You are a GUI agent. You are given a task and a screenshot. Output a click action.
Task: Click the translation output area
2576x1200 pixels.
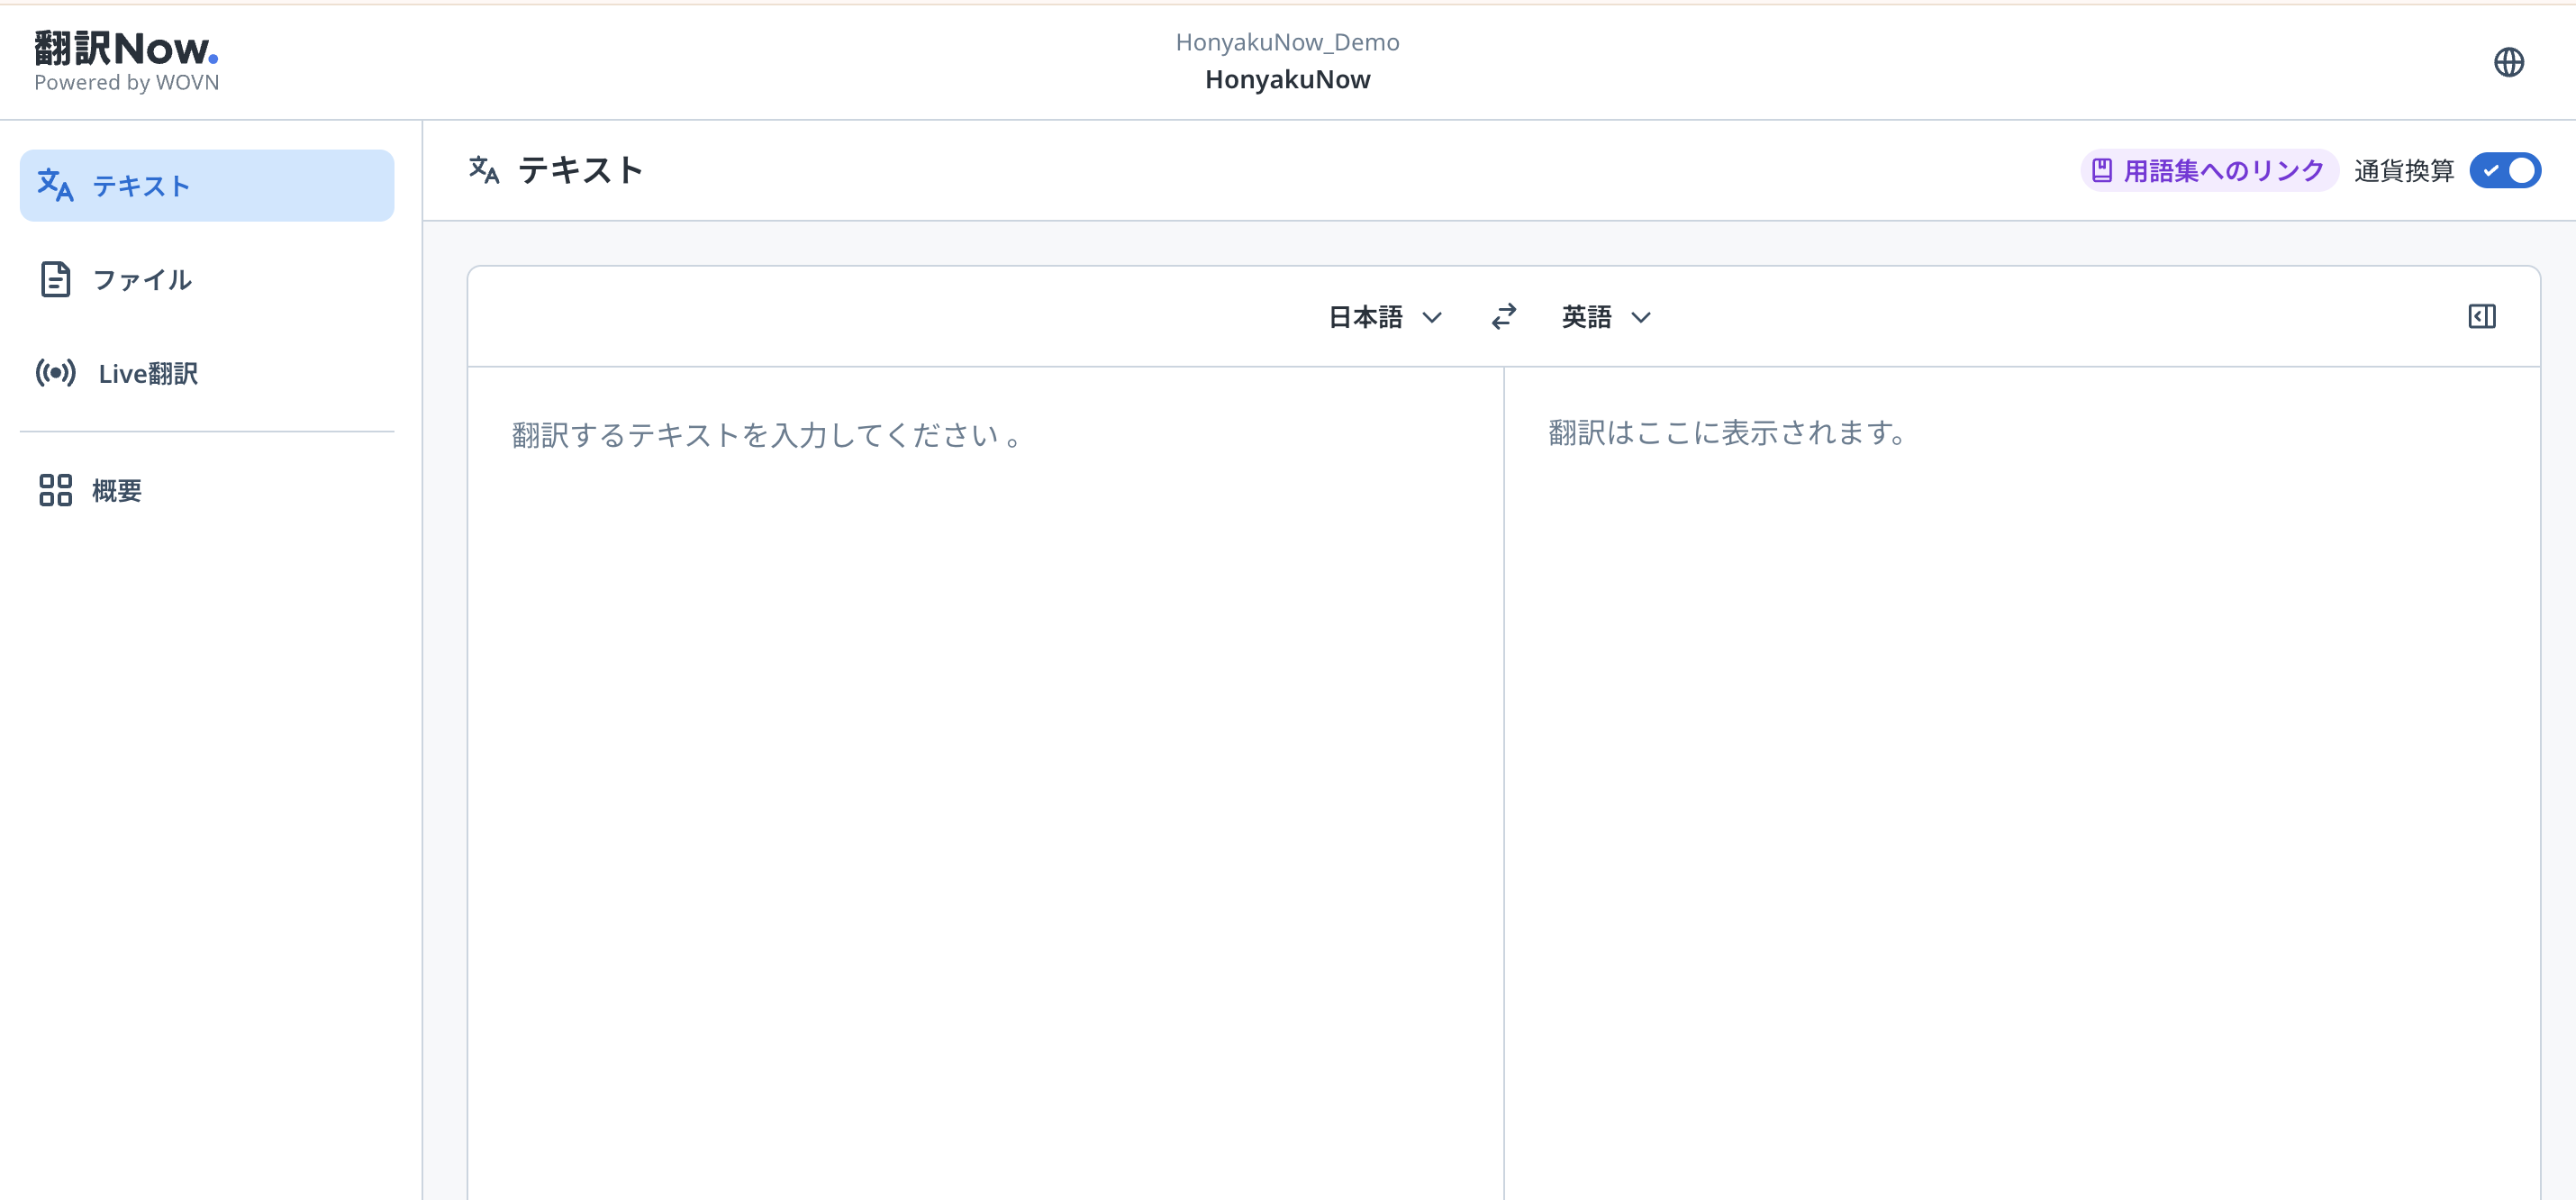(2022, 783)
